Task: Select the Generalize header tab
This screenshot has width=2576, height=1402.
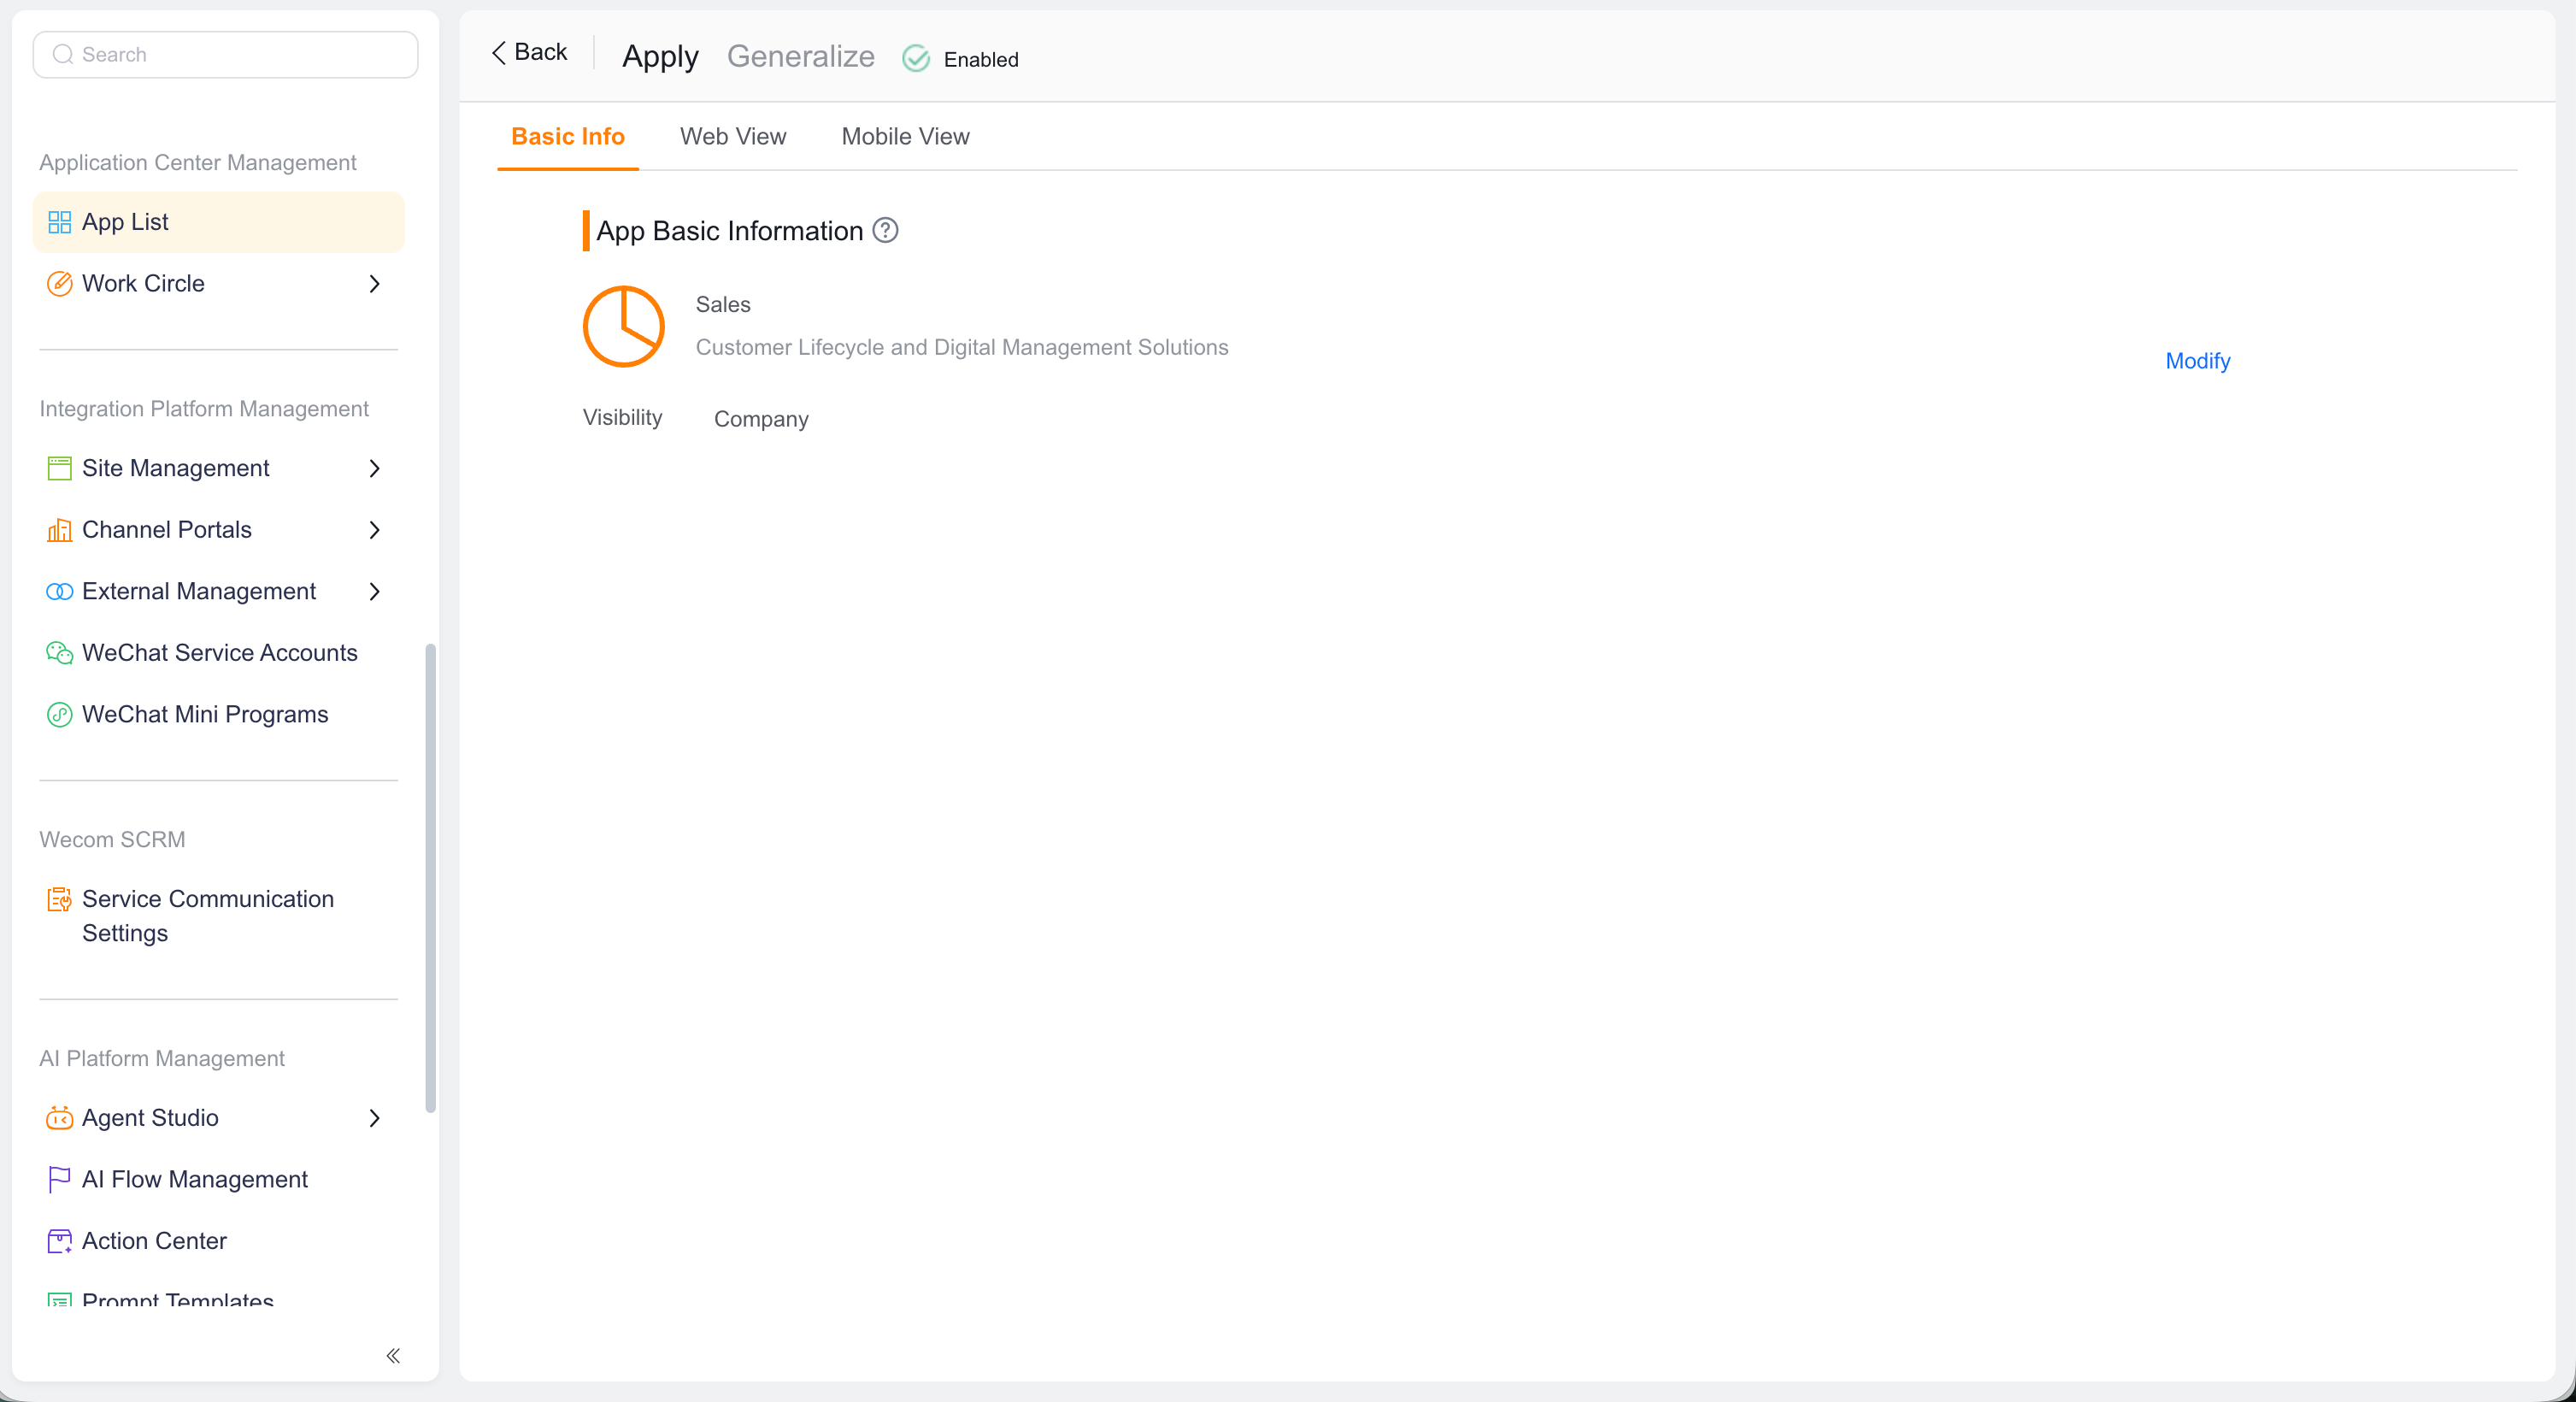Action: 800,56
